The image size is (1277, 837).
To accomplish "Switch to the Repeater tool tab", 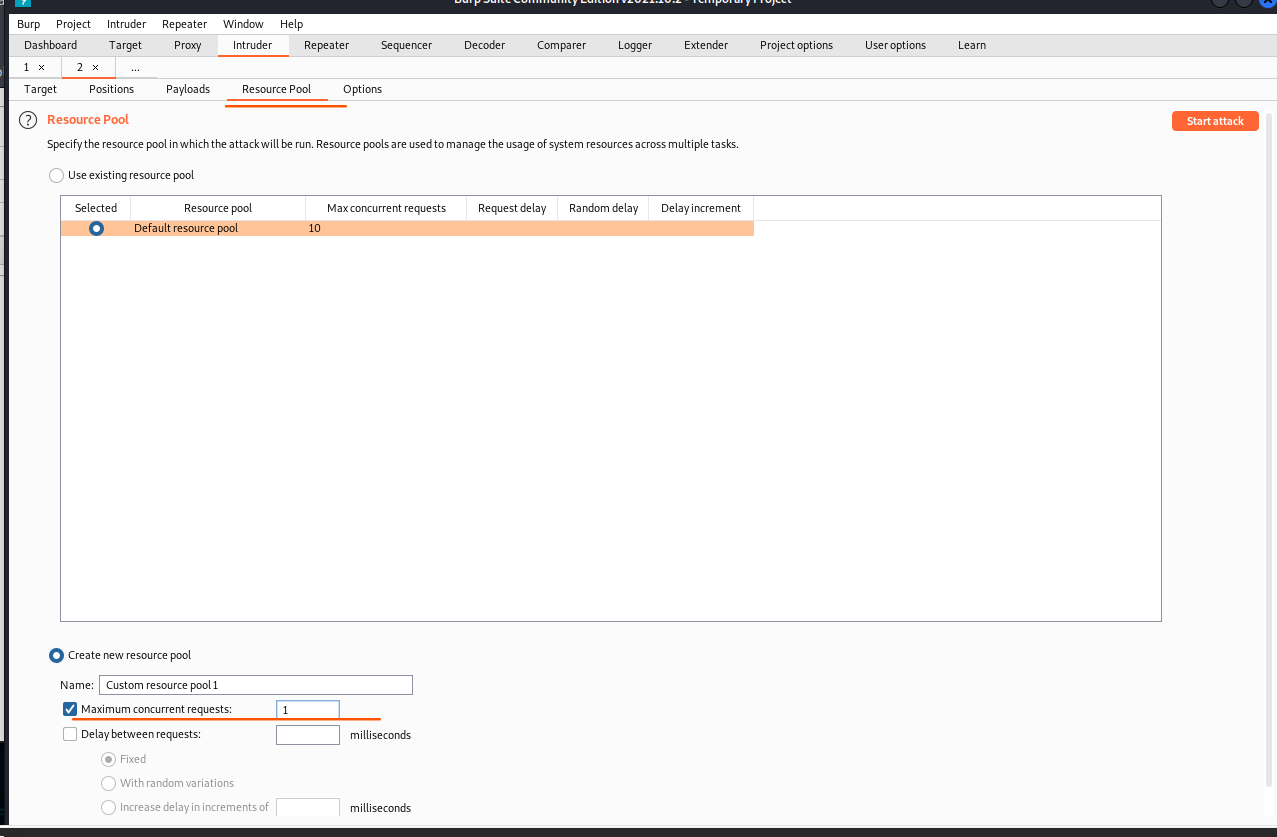I will [326, 45].
